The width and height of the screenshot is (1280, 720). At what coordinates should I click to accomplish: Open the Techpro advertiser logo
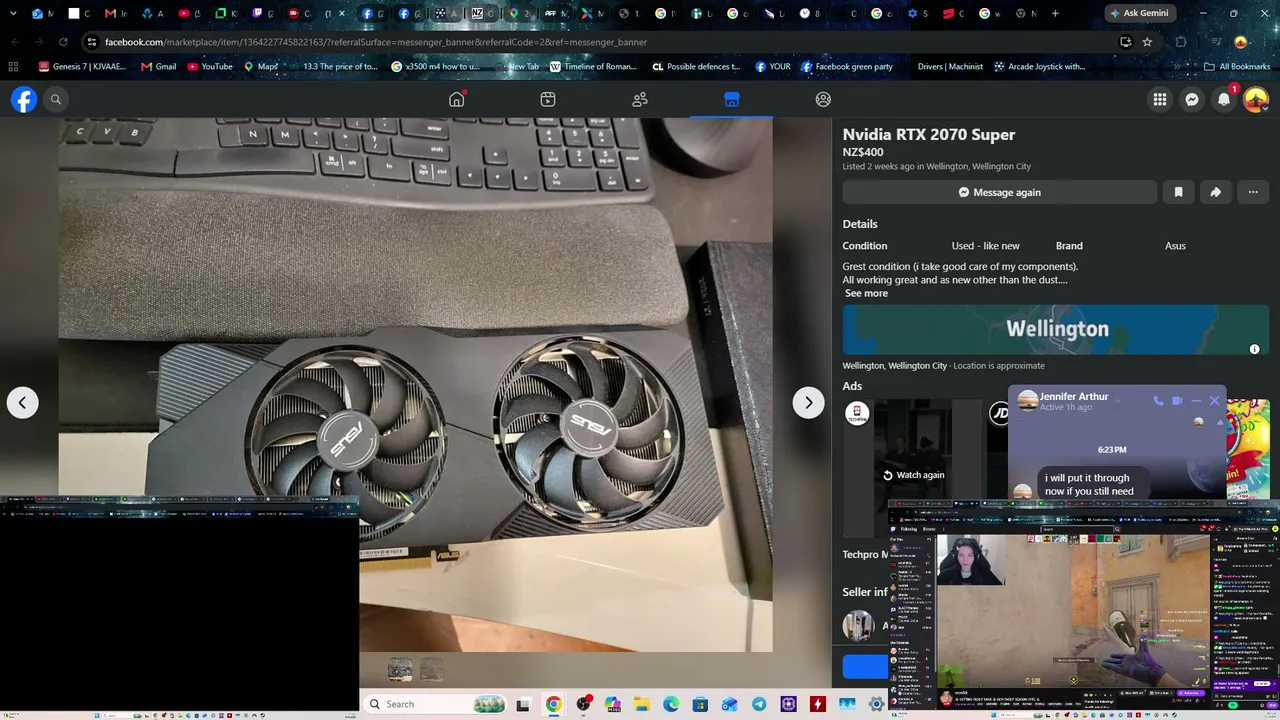[857, 413]
